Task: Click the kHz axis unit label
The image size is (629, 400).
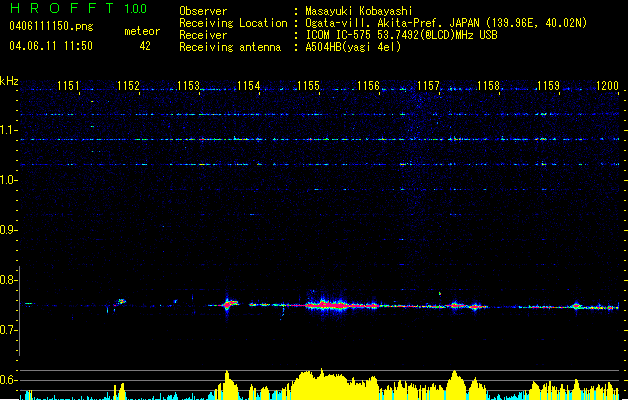Action: 9,81
